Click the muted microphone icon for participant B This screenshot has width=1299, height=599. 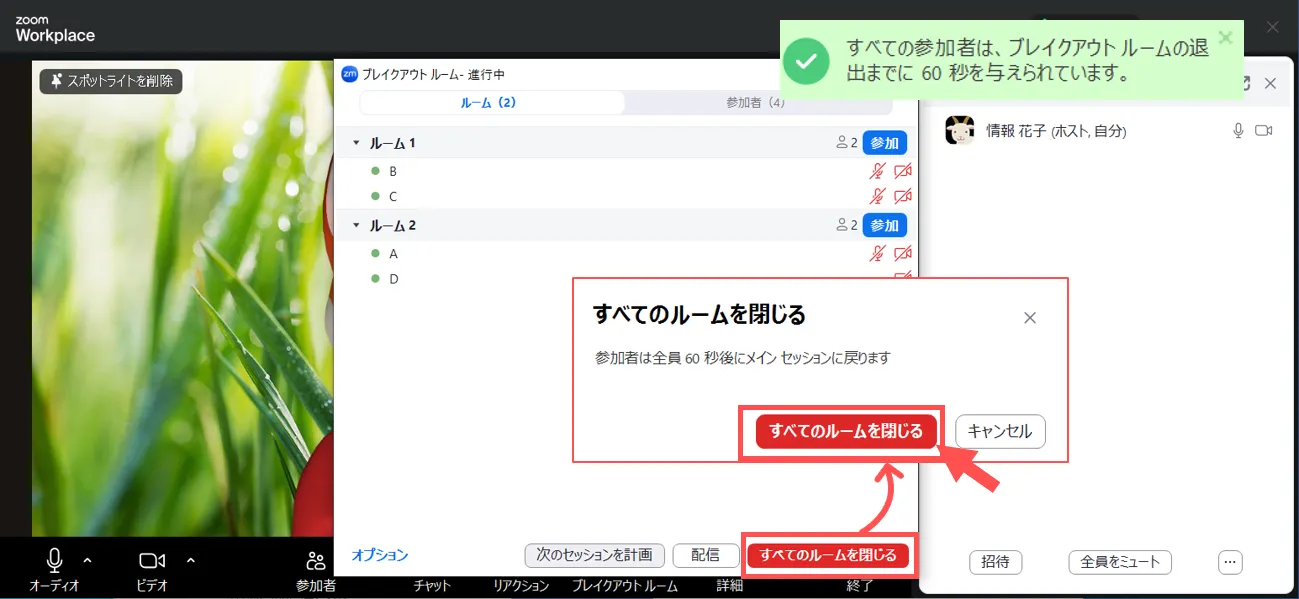pos(877,171)
